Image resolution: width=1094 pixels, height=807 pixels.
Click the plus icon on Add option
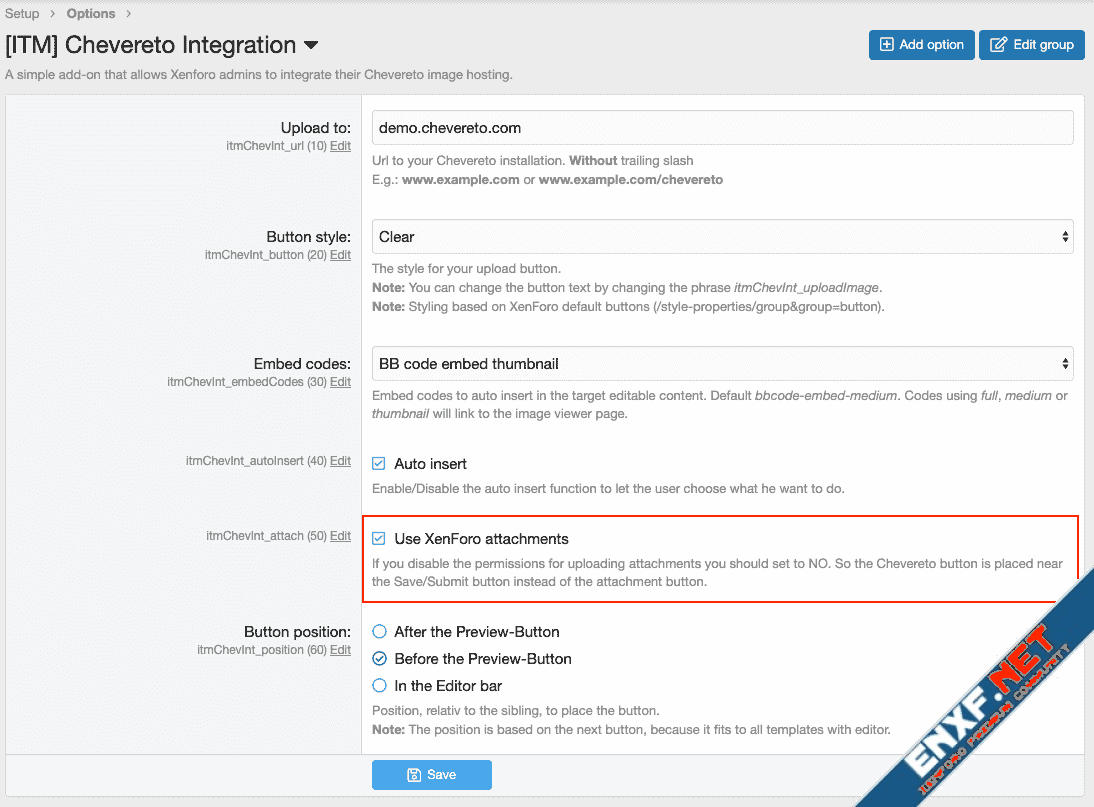coord(886,45)
